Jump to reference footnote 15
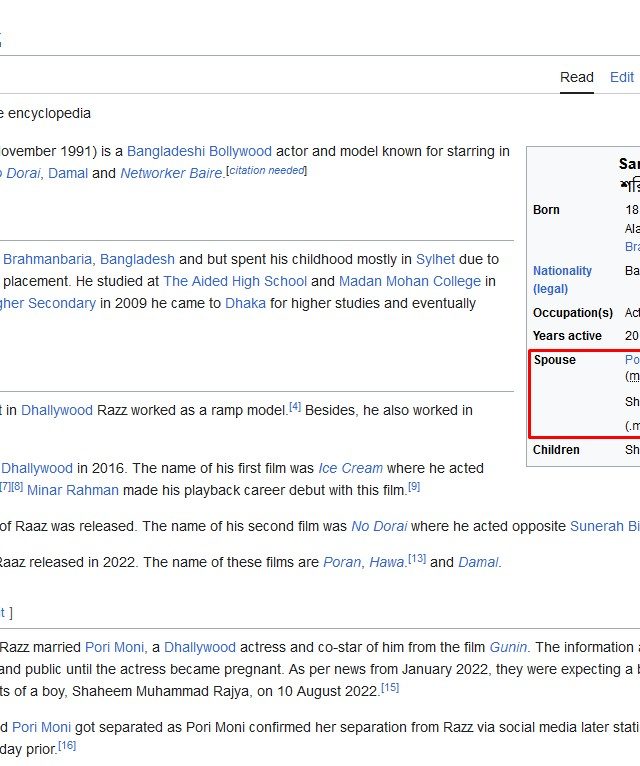 click(390, 687)
